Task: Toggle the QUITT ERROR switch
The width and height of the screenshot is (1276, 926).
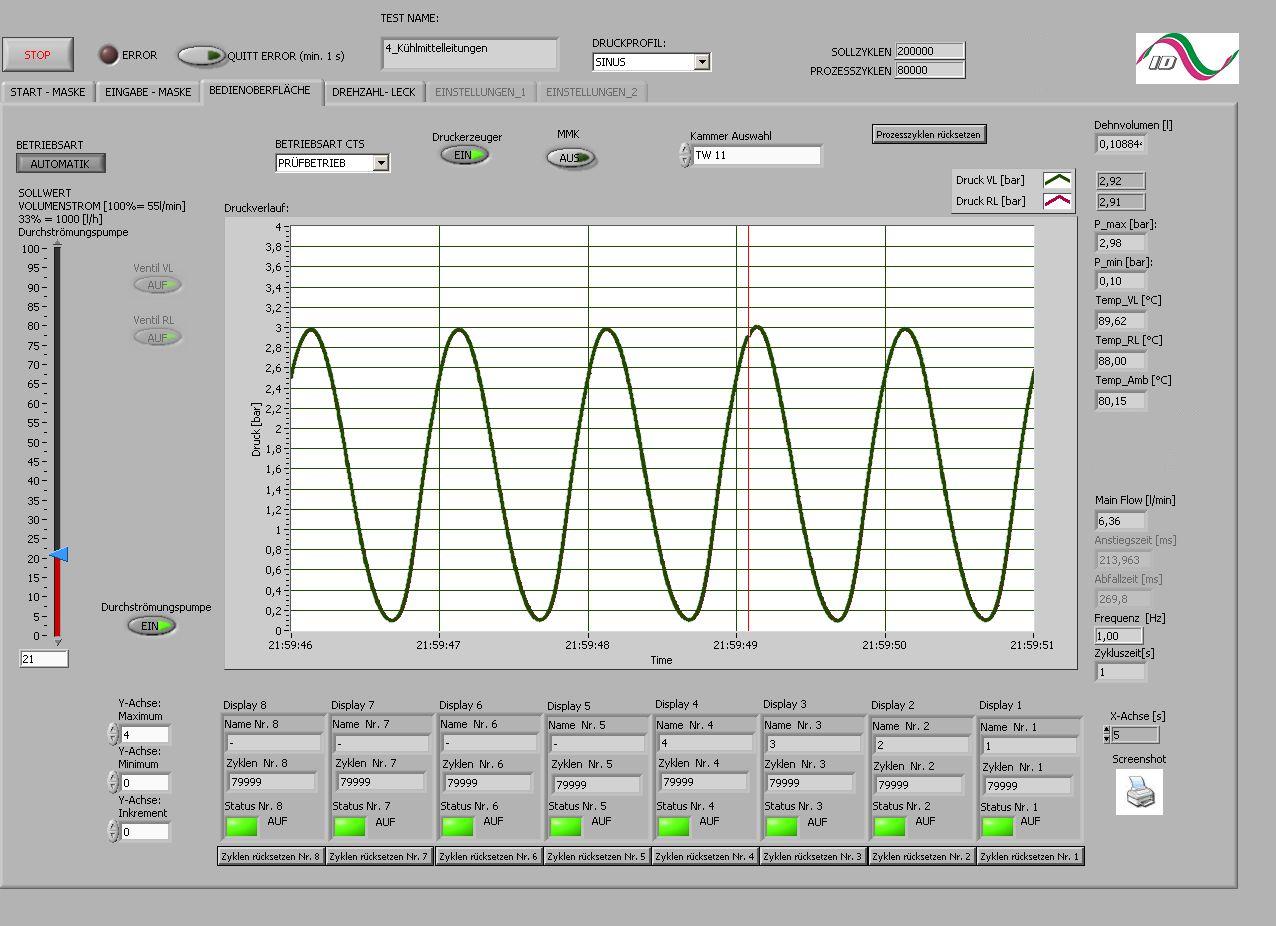Action: [201, 56]
